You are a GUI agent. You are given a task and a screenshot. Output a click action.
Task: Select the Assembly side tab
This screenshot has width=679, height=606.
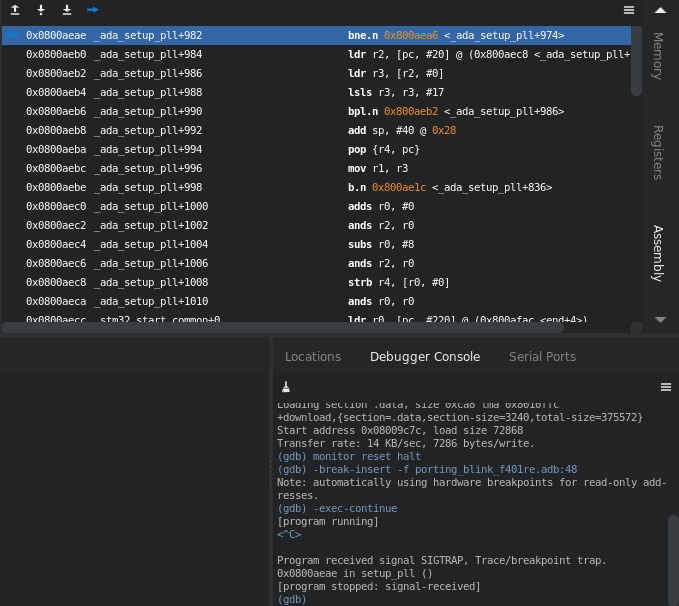658,253
